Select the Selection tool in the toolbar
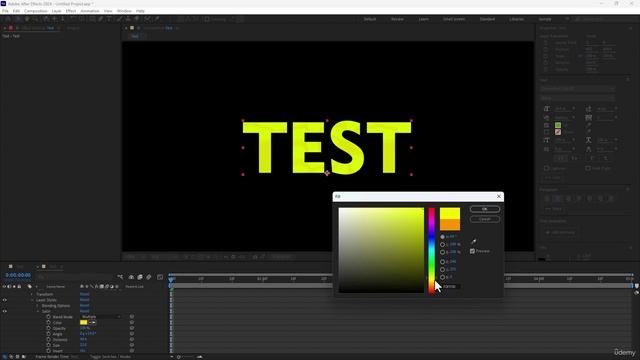Image resolution: width=640 pixels, height=360 pixels. tap(18, 19)
